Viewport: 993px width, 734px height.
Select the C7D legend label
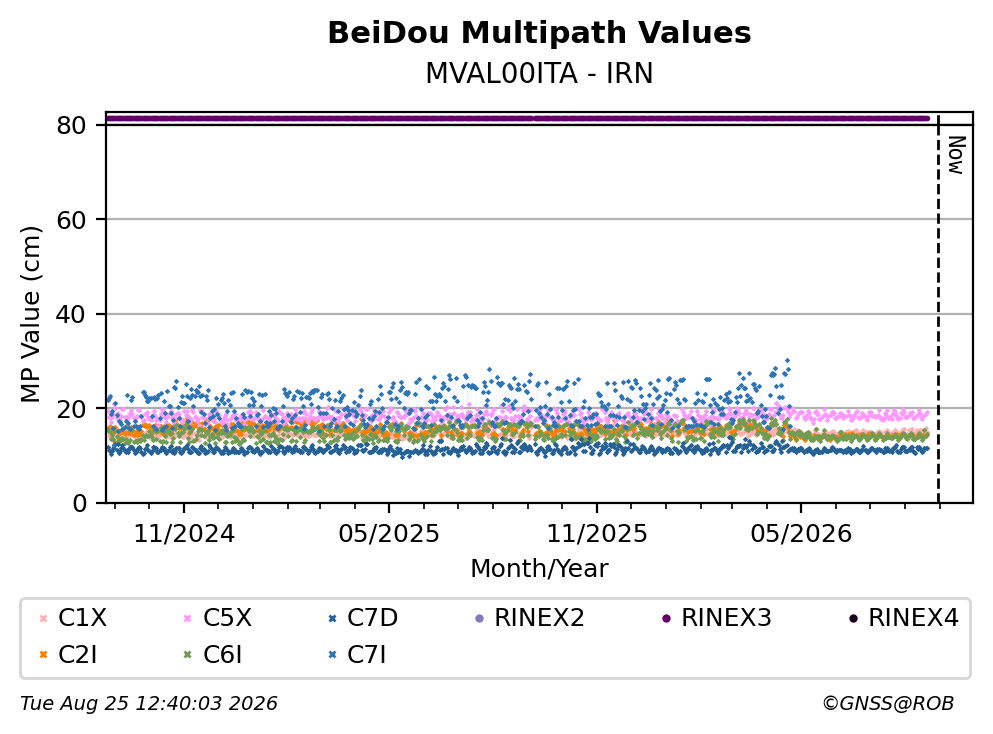(372, 617)
